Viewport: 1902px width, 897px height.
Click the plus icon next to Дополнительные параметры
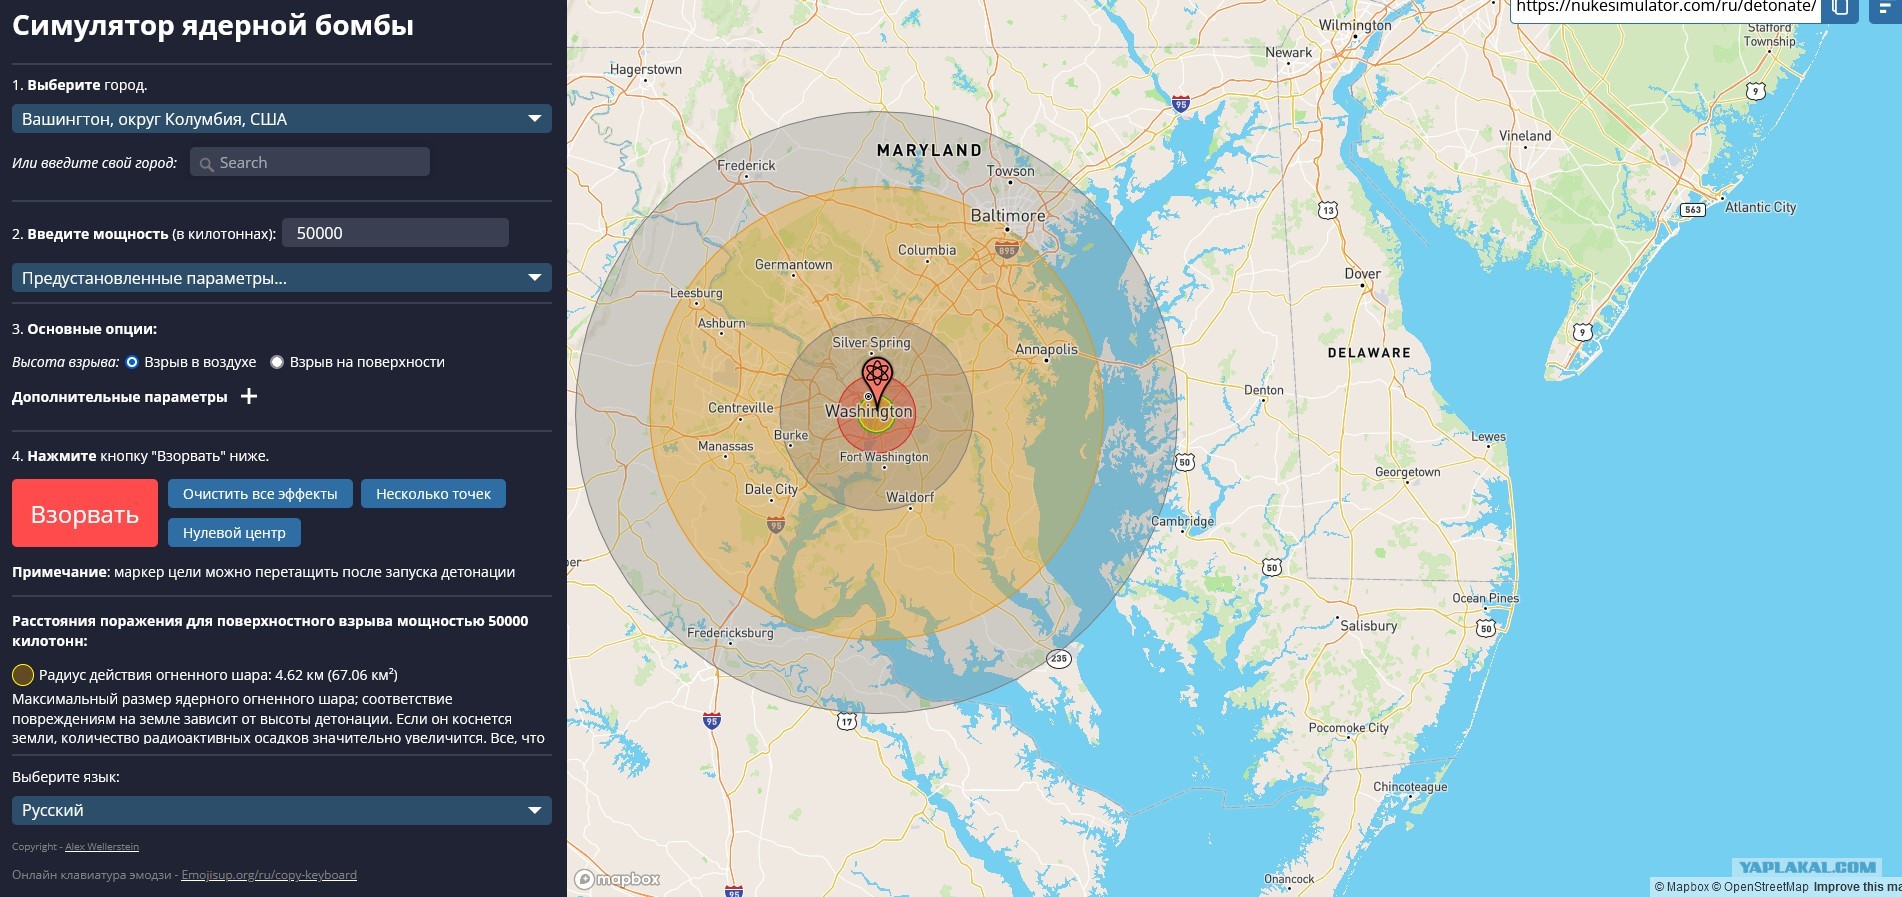coord(249,396)
